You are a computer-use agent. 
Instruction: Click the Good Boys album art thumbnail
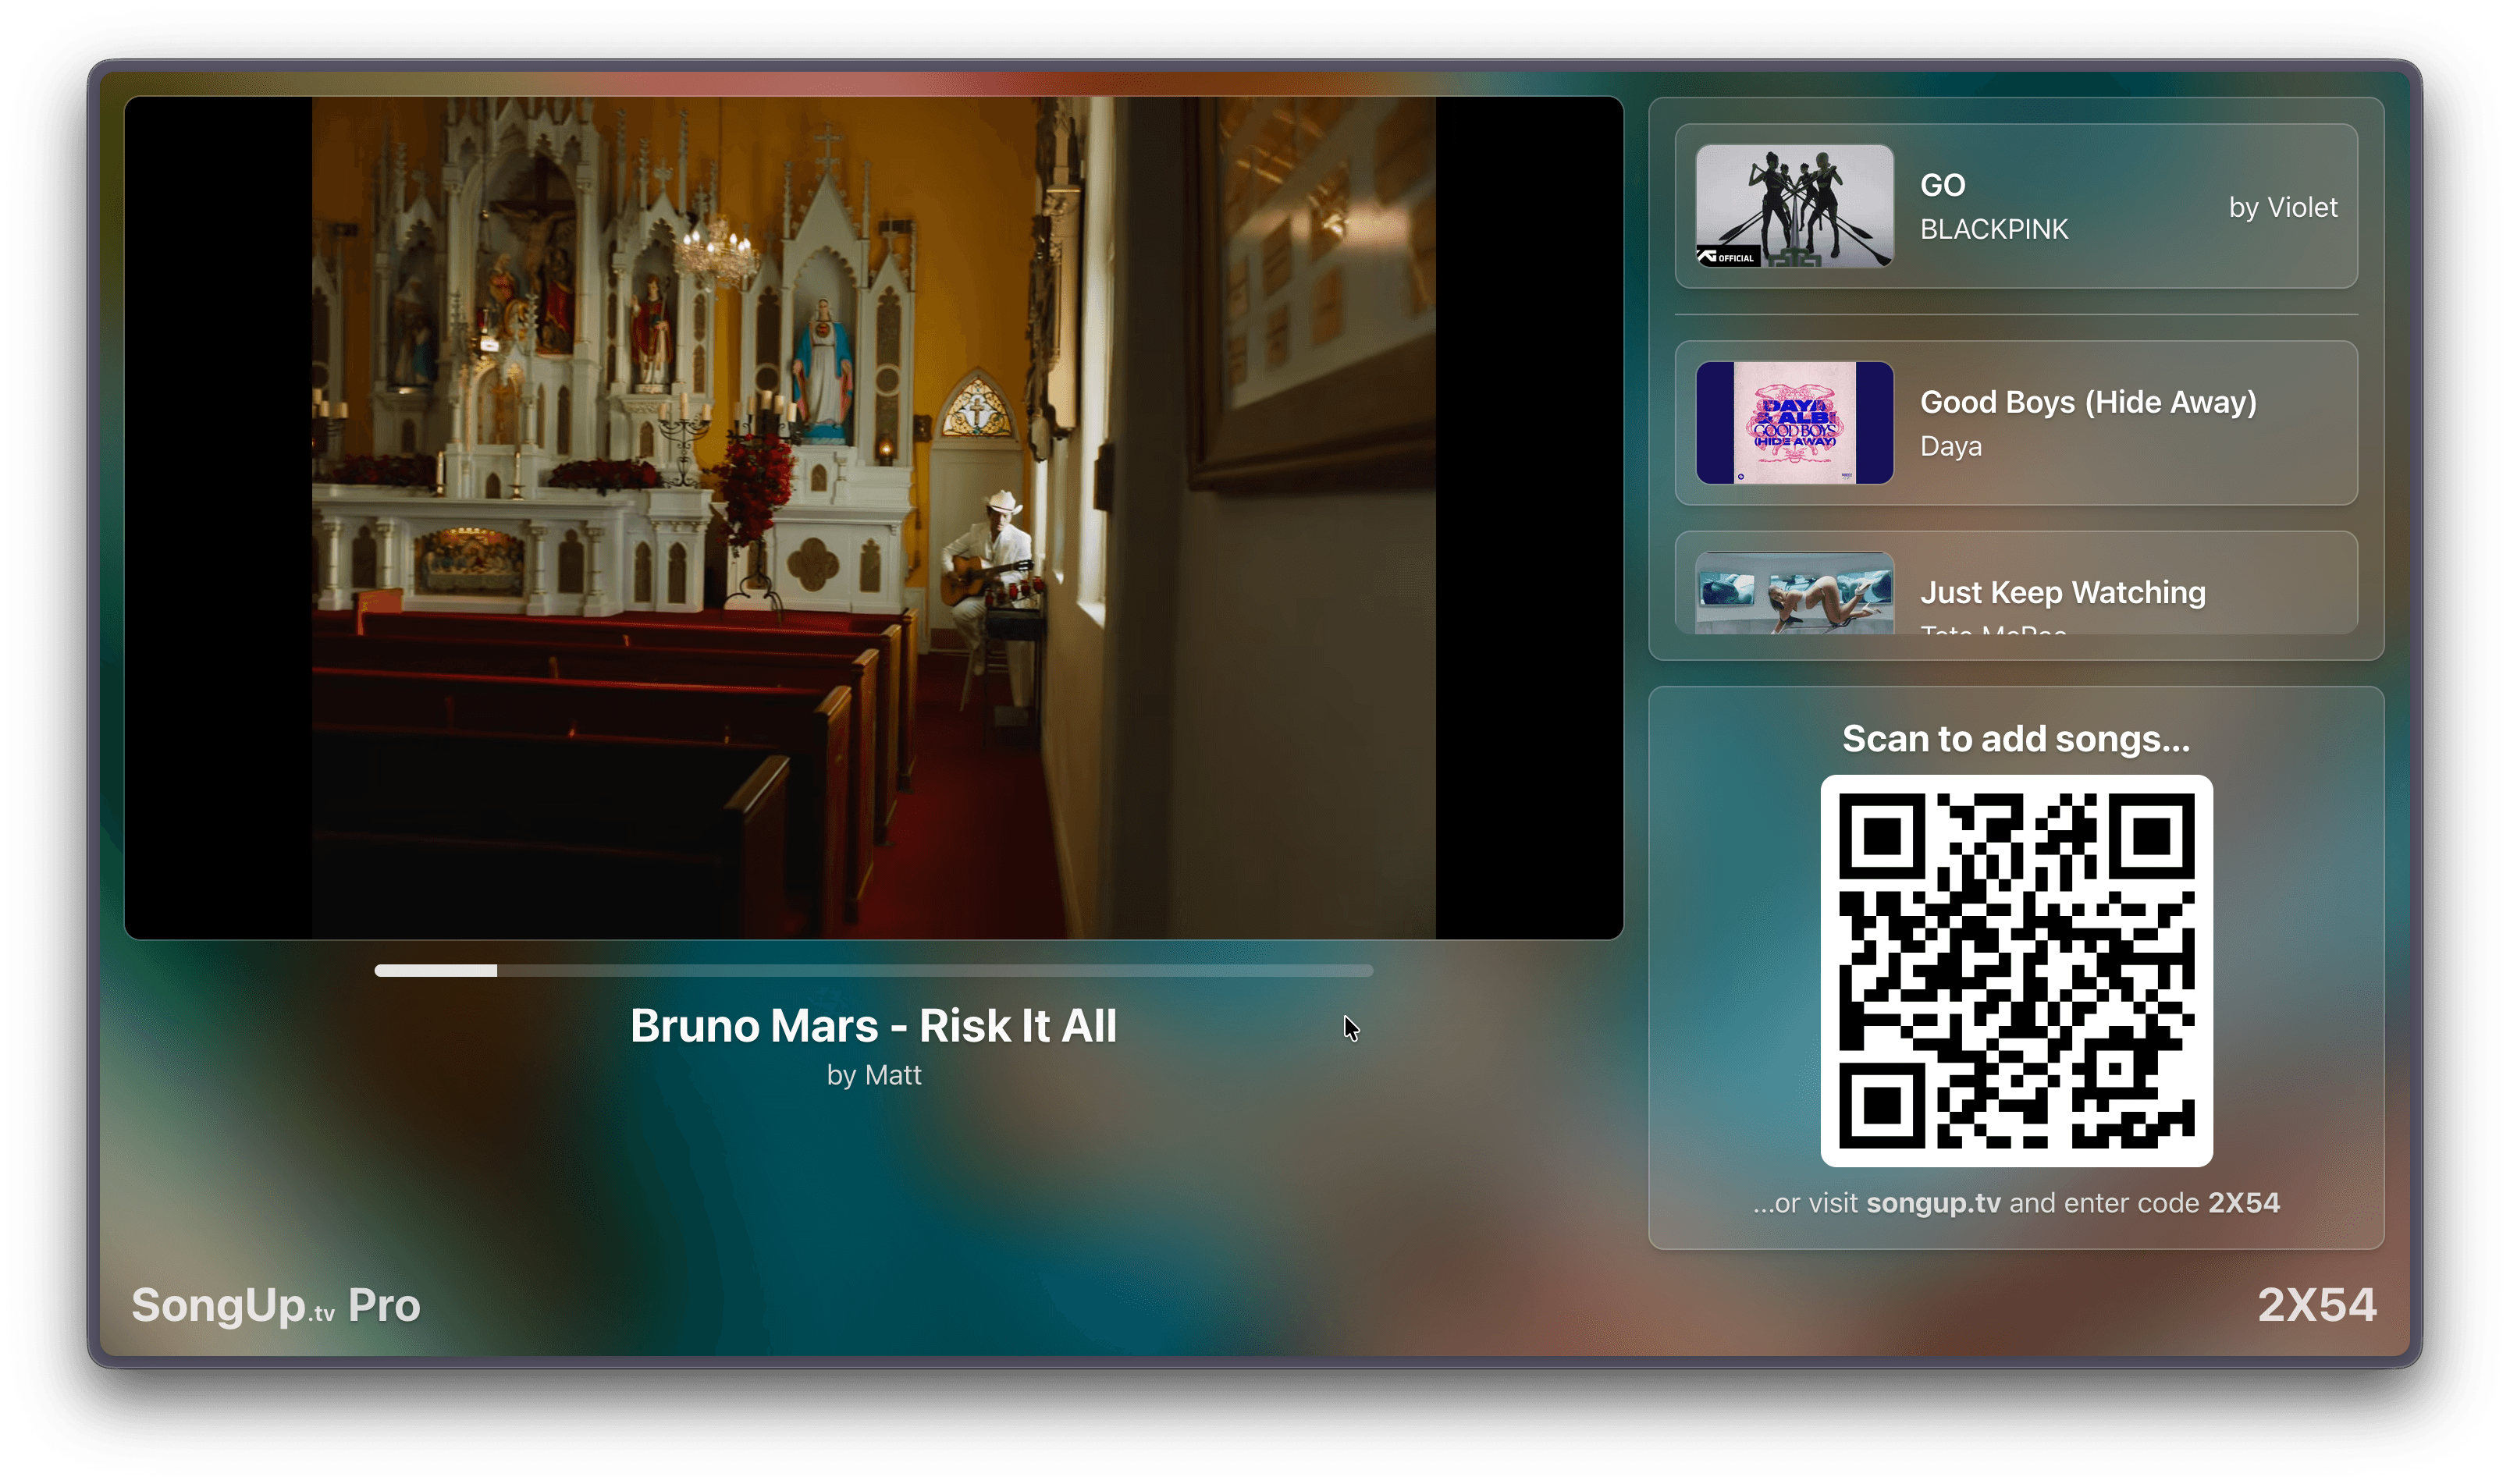[1794, 422]
